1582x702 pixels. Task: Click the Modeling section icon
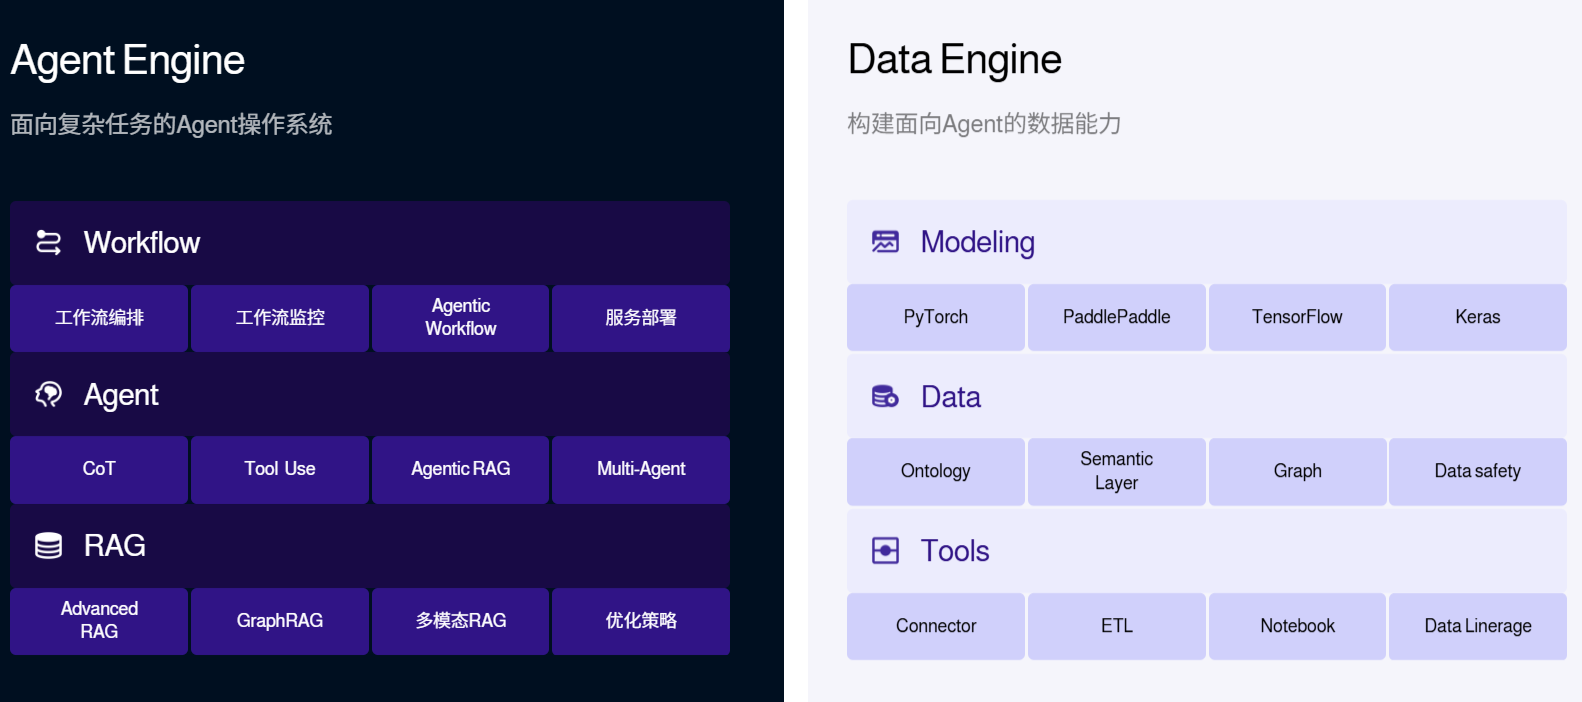click(x=885, y=242)
